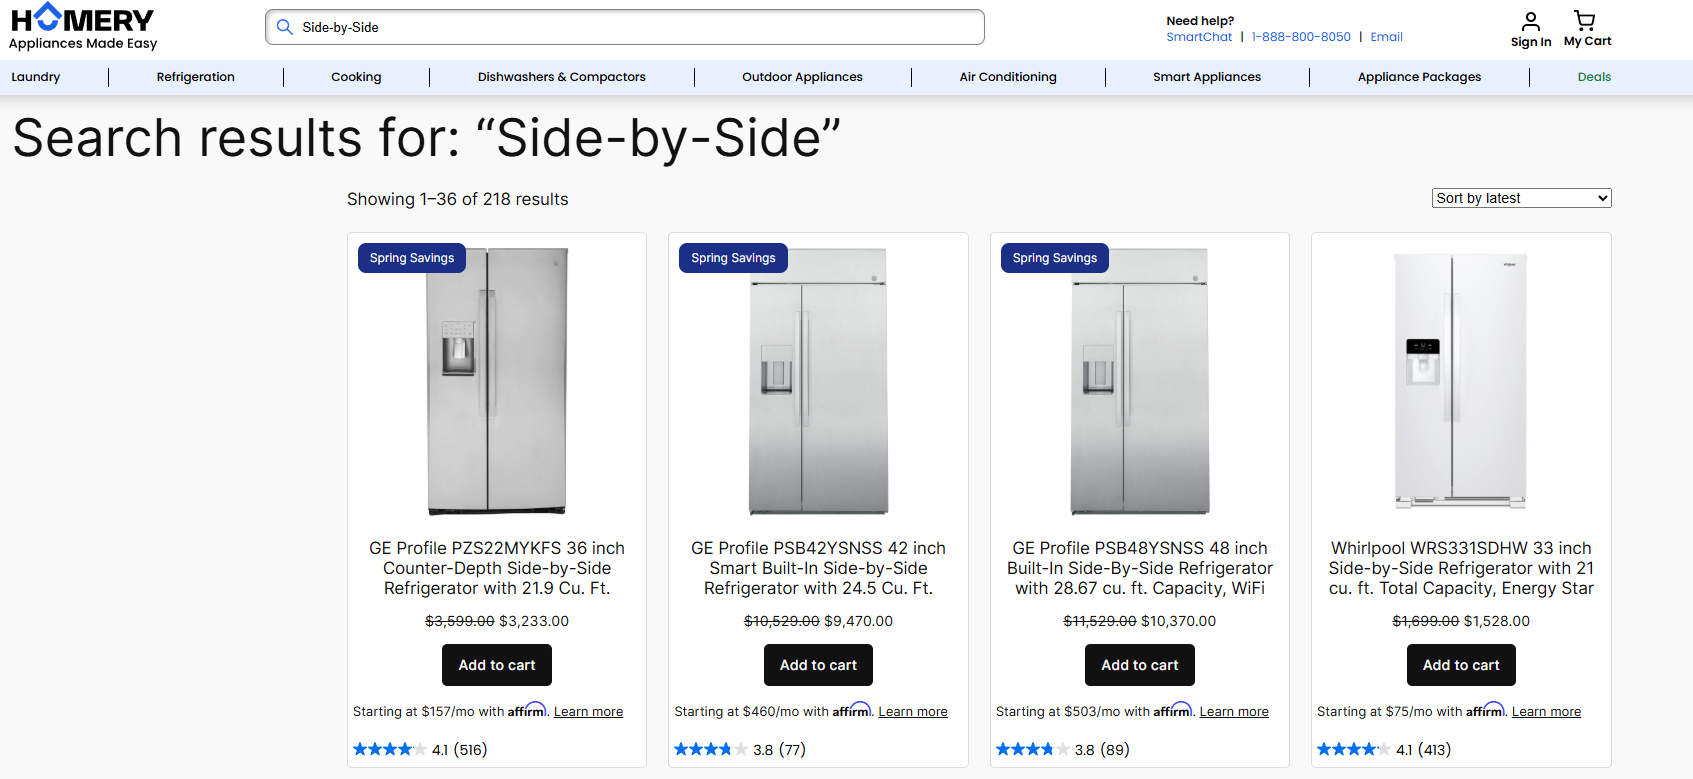Add GE Profile PSB48YSNSS to cart

tap(1140, 665)
